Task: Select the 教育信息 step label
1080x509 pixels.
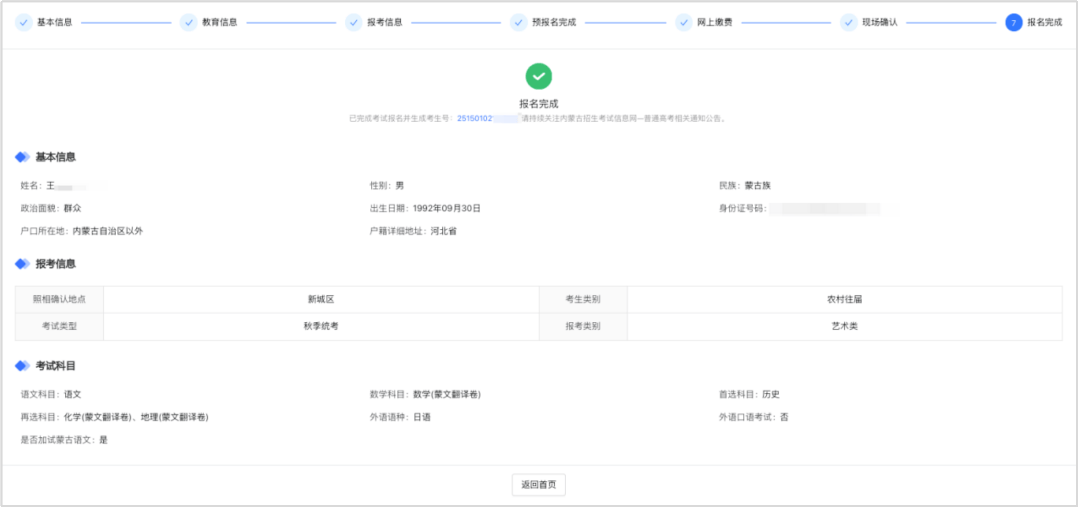Action: click(219, 22)
